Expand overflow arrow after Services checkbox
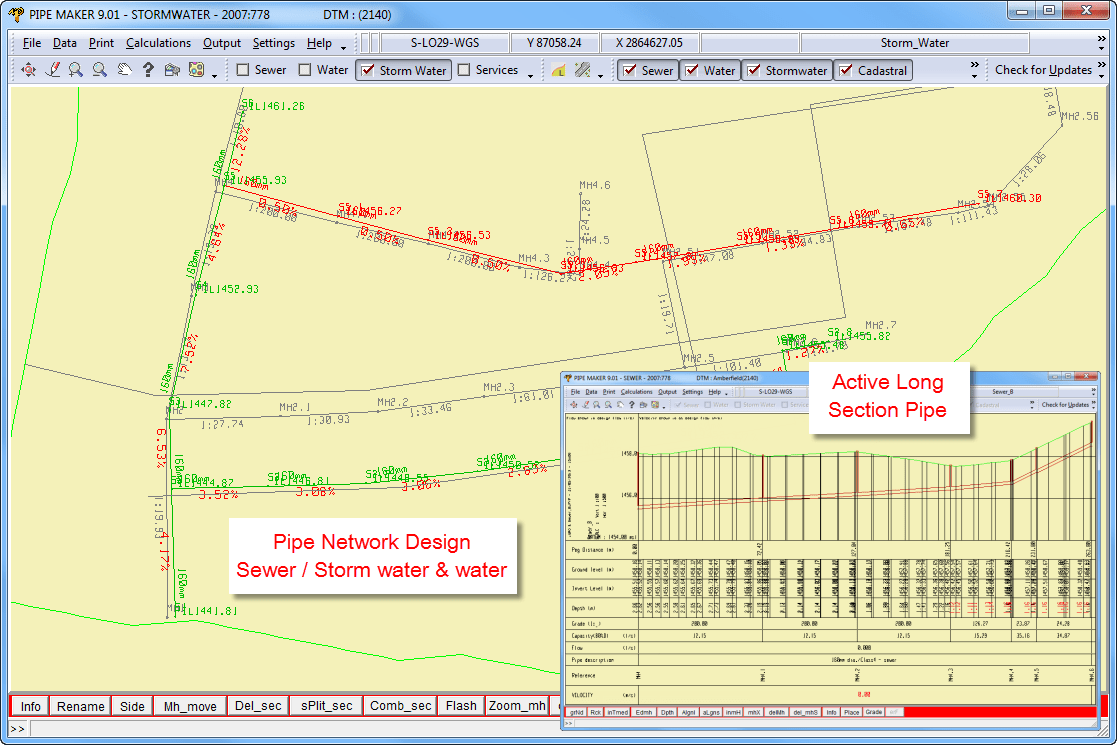The width and height of the screenshot is (1117, 745). (530, 75)
